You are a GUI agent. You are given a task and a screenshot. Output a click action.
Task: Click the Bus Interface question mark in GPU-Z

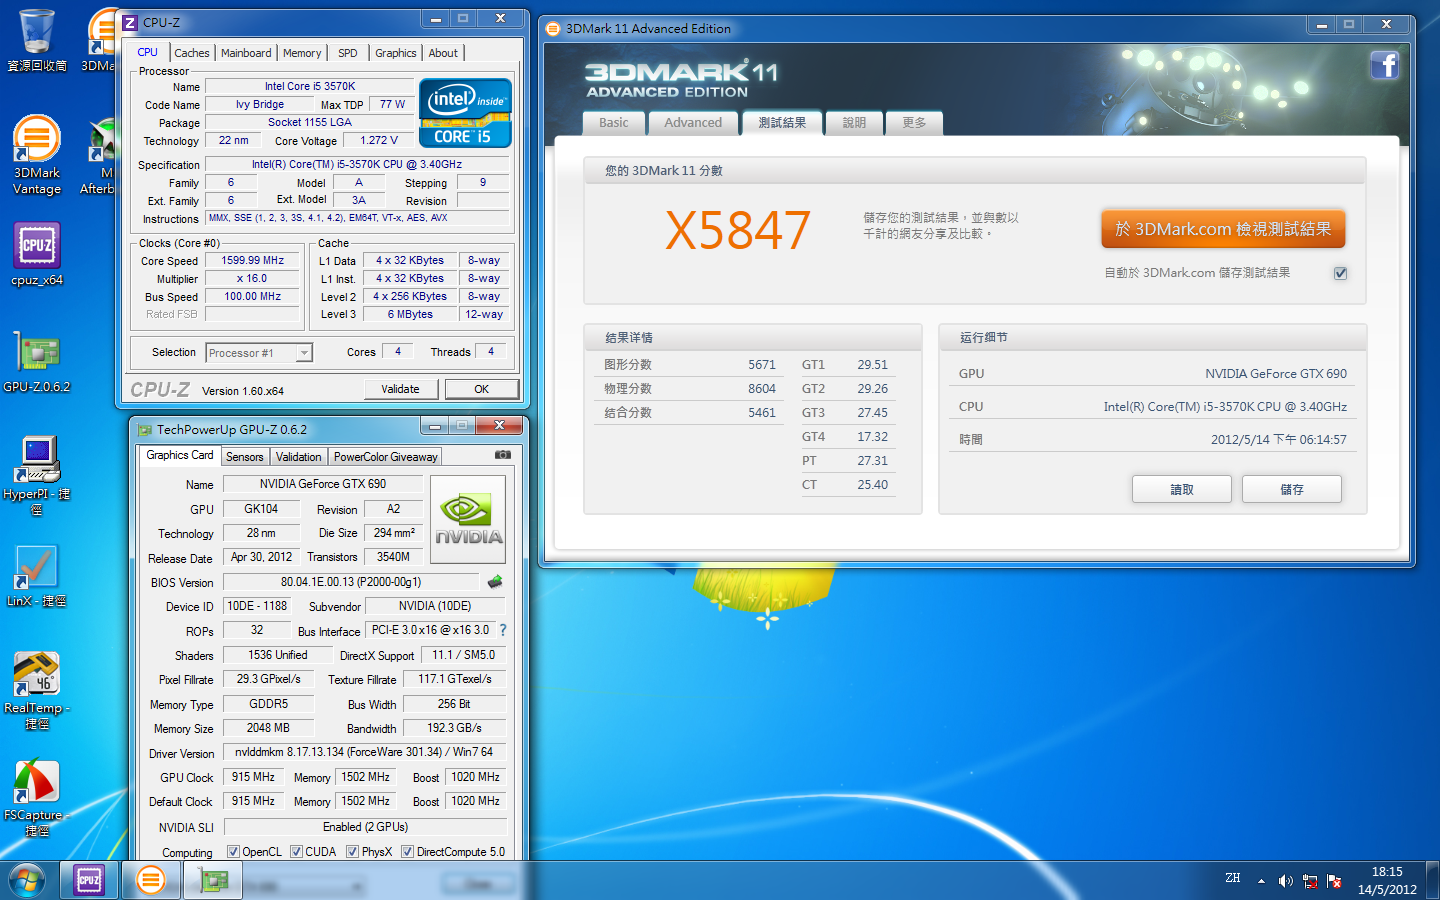(x=503, y=630)
